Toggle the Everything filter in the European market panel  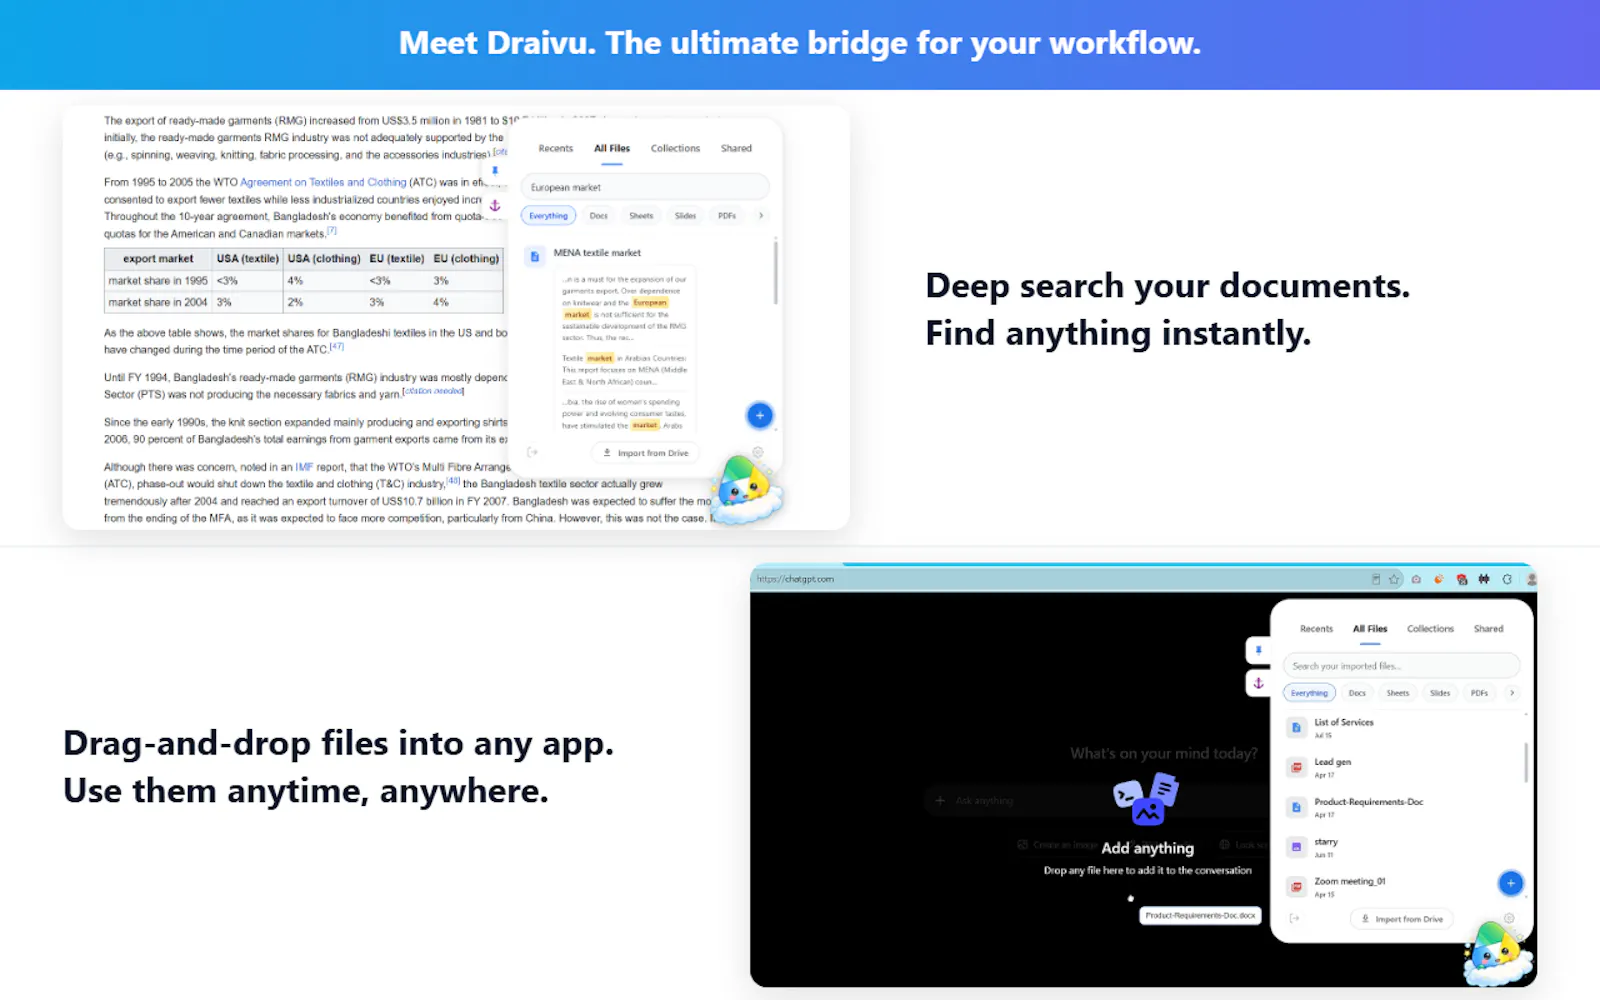[x=548, y=216]
